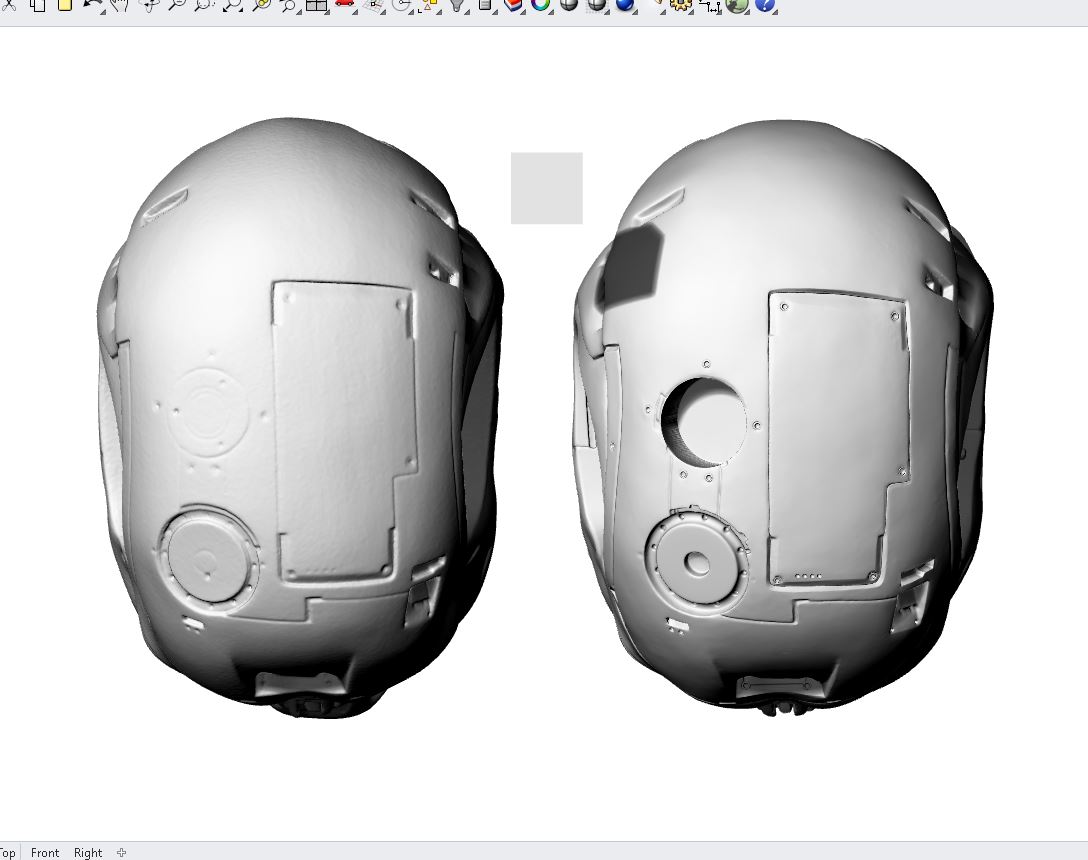Click the Zoom Selected icon with yellow dots
Image resolution: width=1088 pixels, height=860 pixels.
261,5
